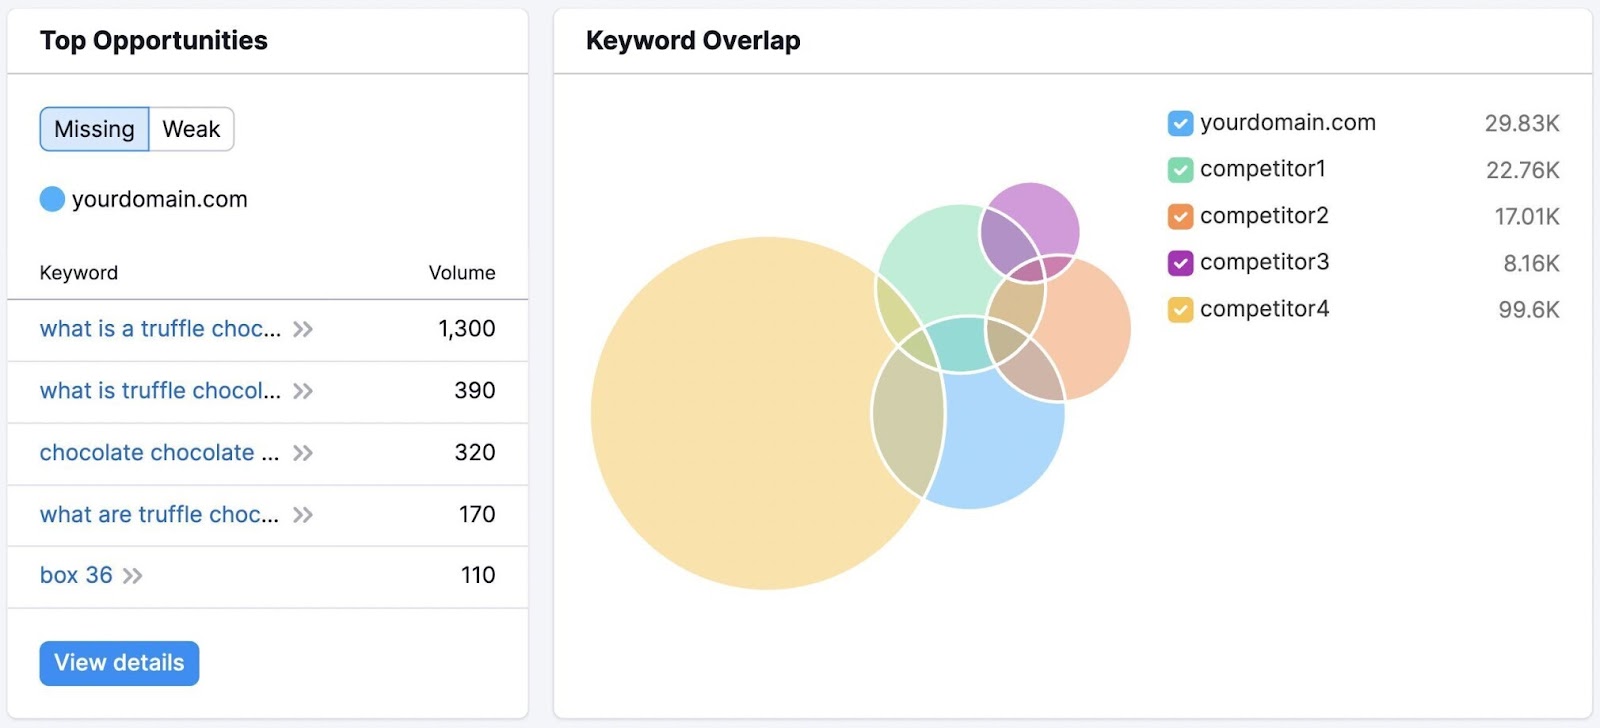Switch to the Weak tab
Screen dimensions: 1600x728
[190, 128]
